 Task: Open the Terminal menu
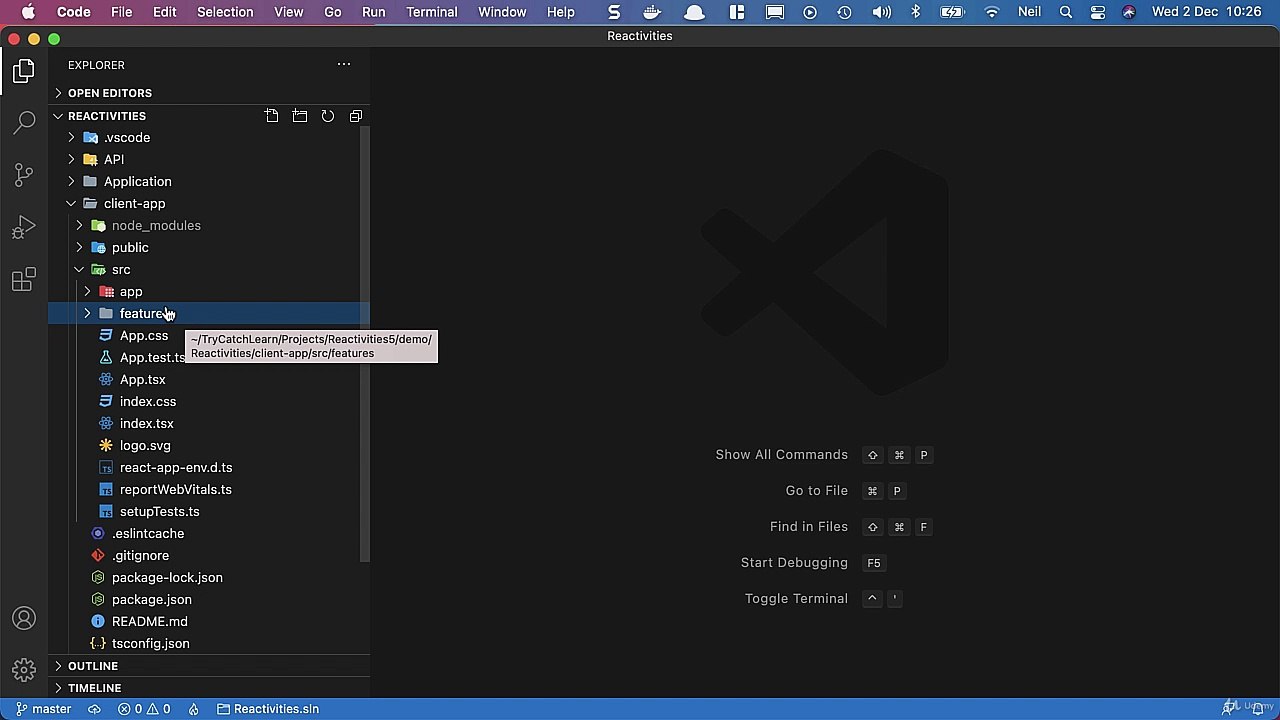pos(432,12)
